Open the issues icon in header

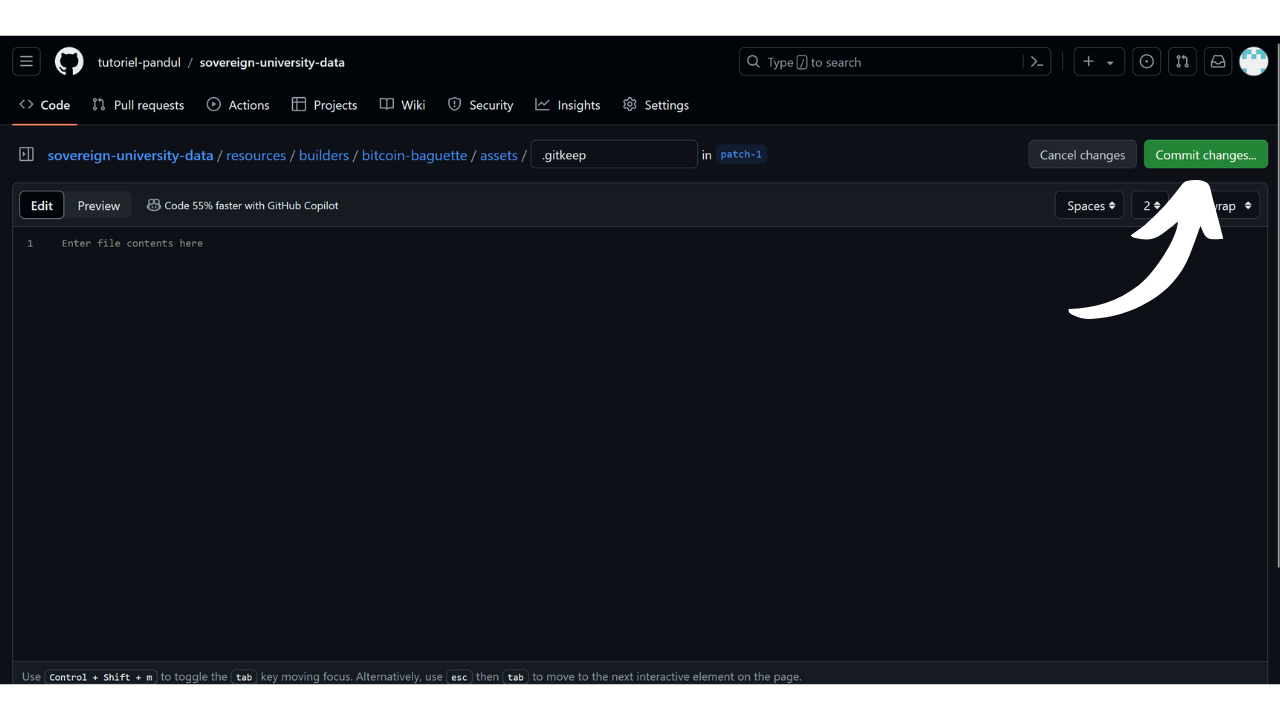click(1147, 62)
